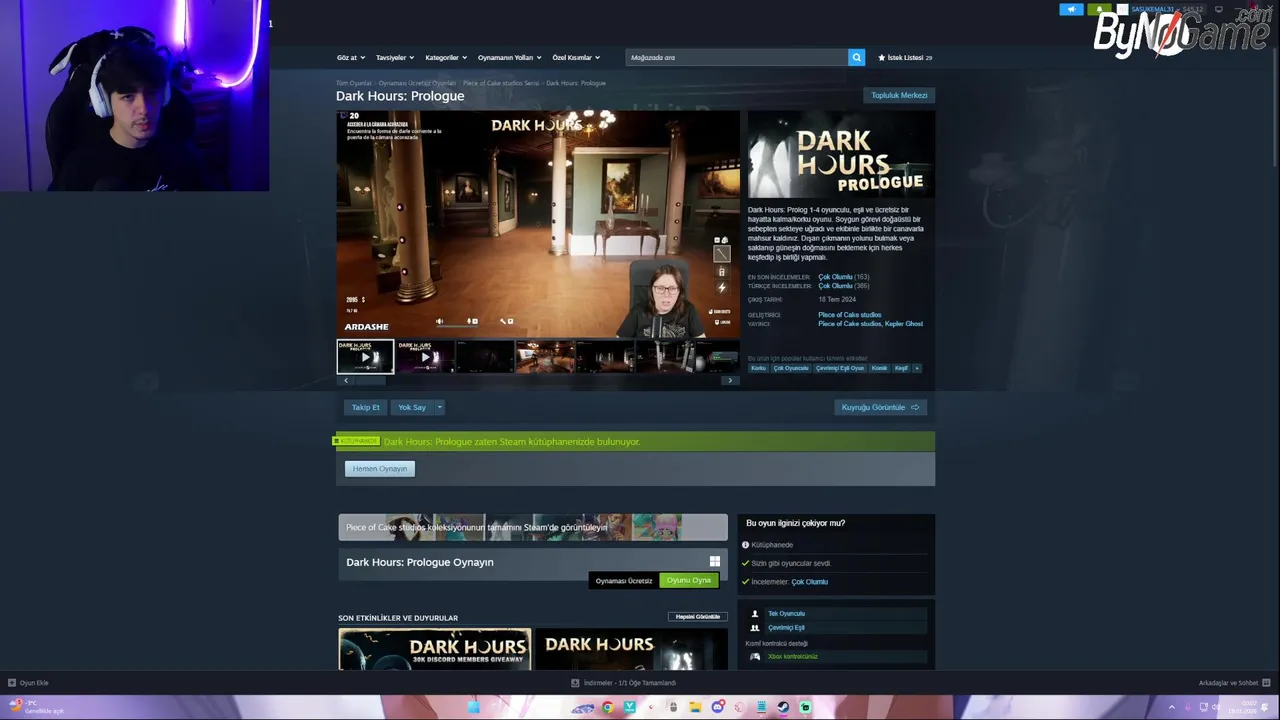Open the Göz at menu

point(351,57)
